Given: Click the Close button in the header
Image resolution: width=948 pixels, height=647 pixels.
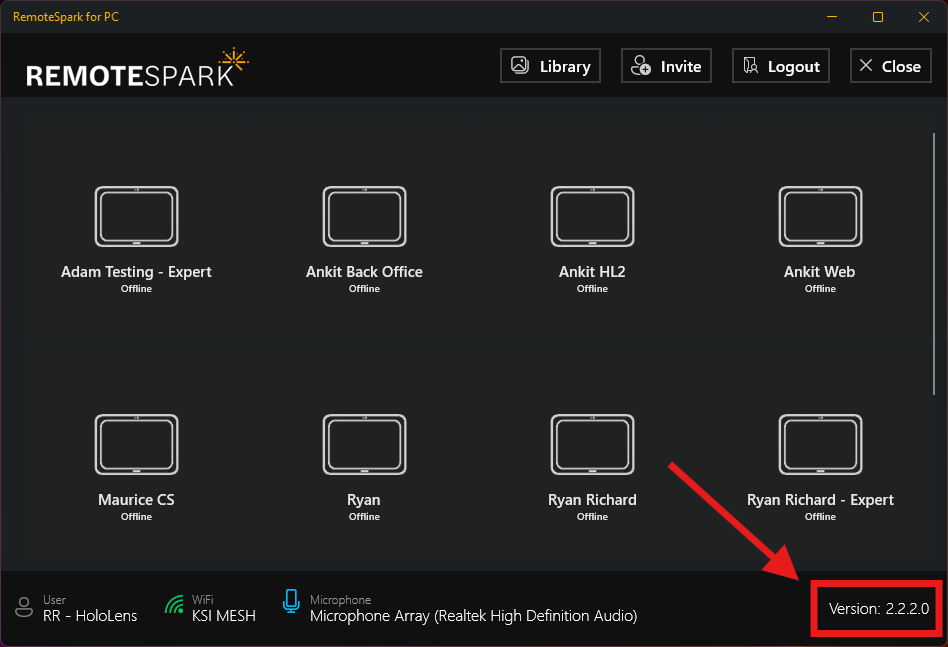Looking at the screenshot, I should pos(891,65).
